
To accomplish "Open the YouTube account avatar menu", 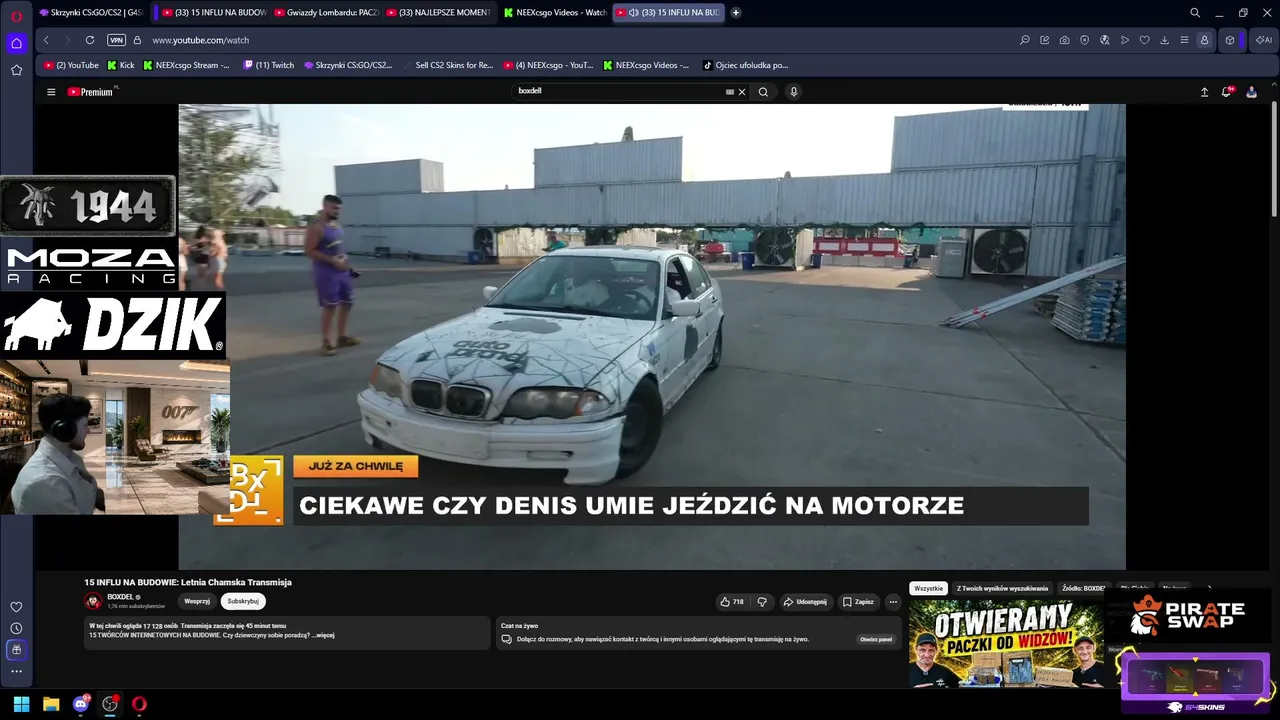I will coord(1251,92).
